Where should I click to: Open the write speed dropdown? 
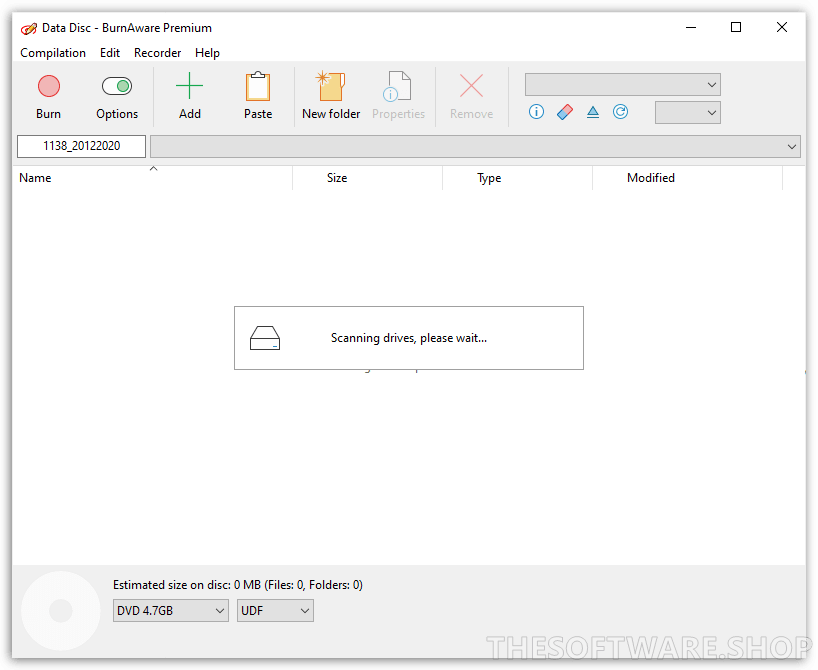[x=687, y=113]
